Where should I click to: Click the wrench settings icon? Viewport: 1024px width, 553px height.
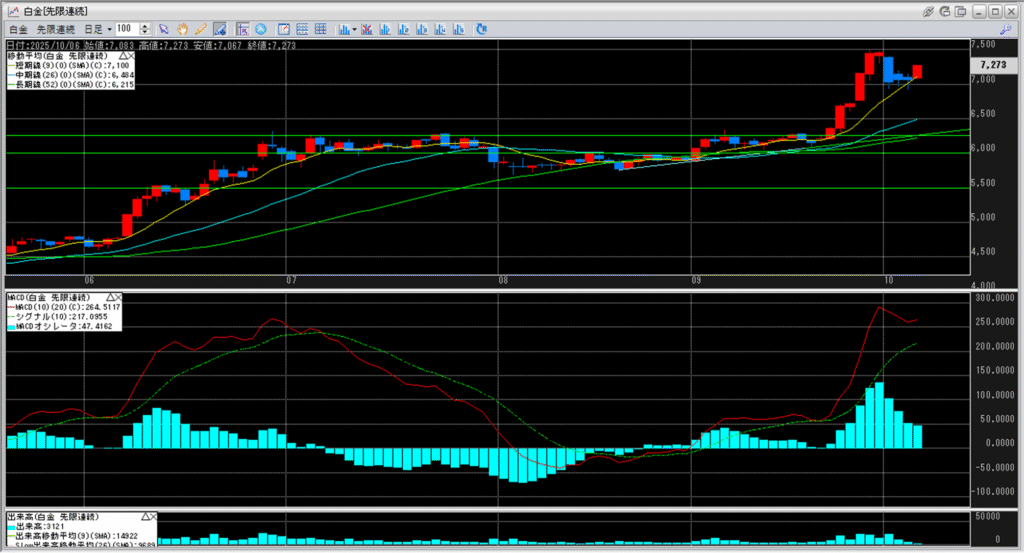pos(1006,29)
